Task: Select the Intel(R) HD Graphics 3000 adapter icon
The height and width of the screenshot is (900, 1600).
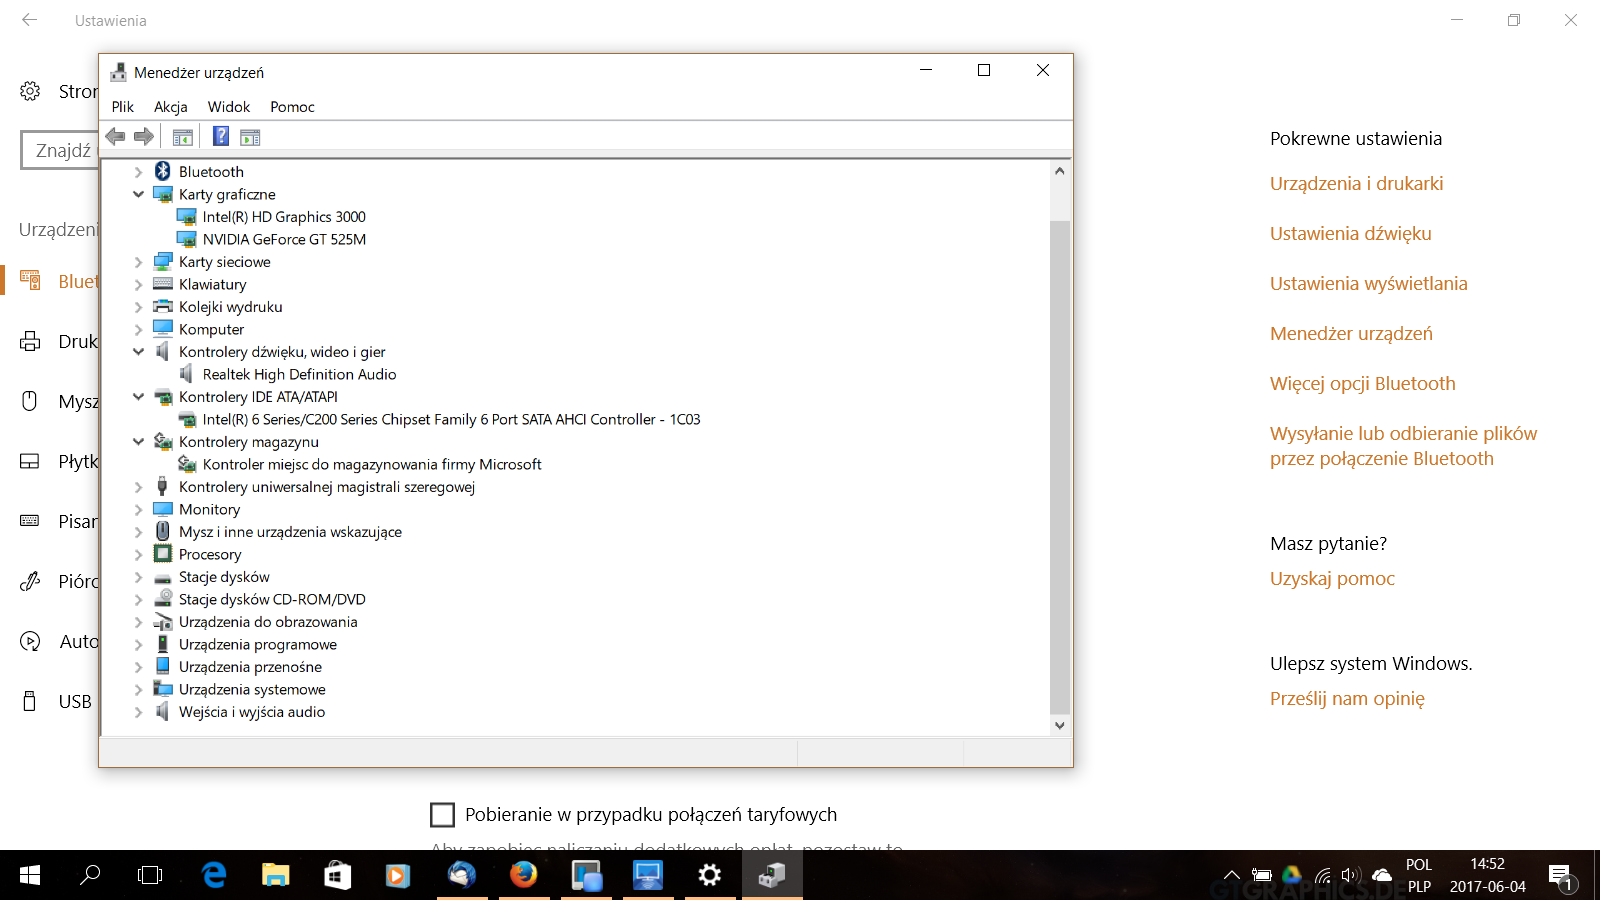Action: click(186, 216)
